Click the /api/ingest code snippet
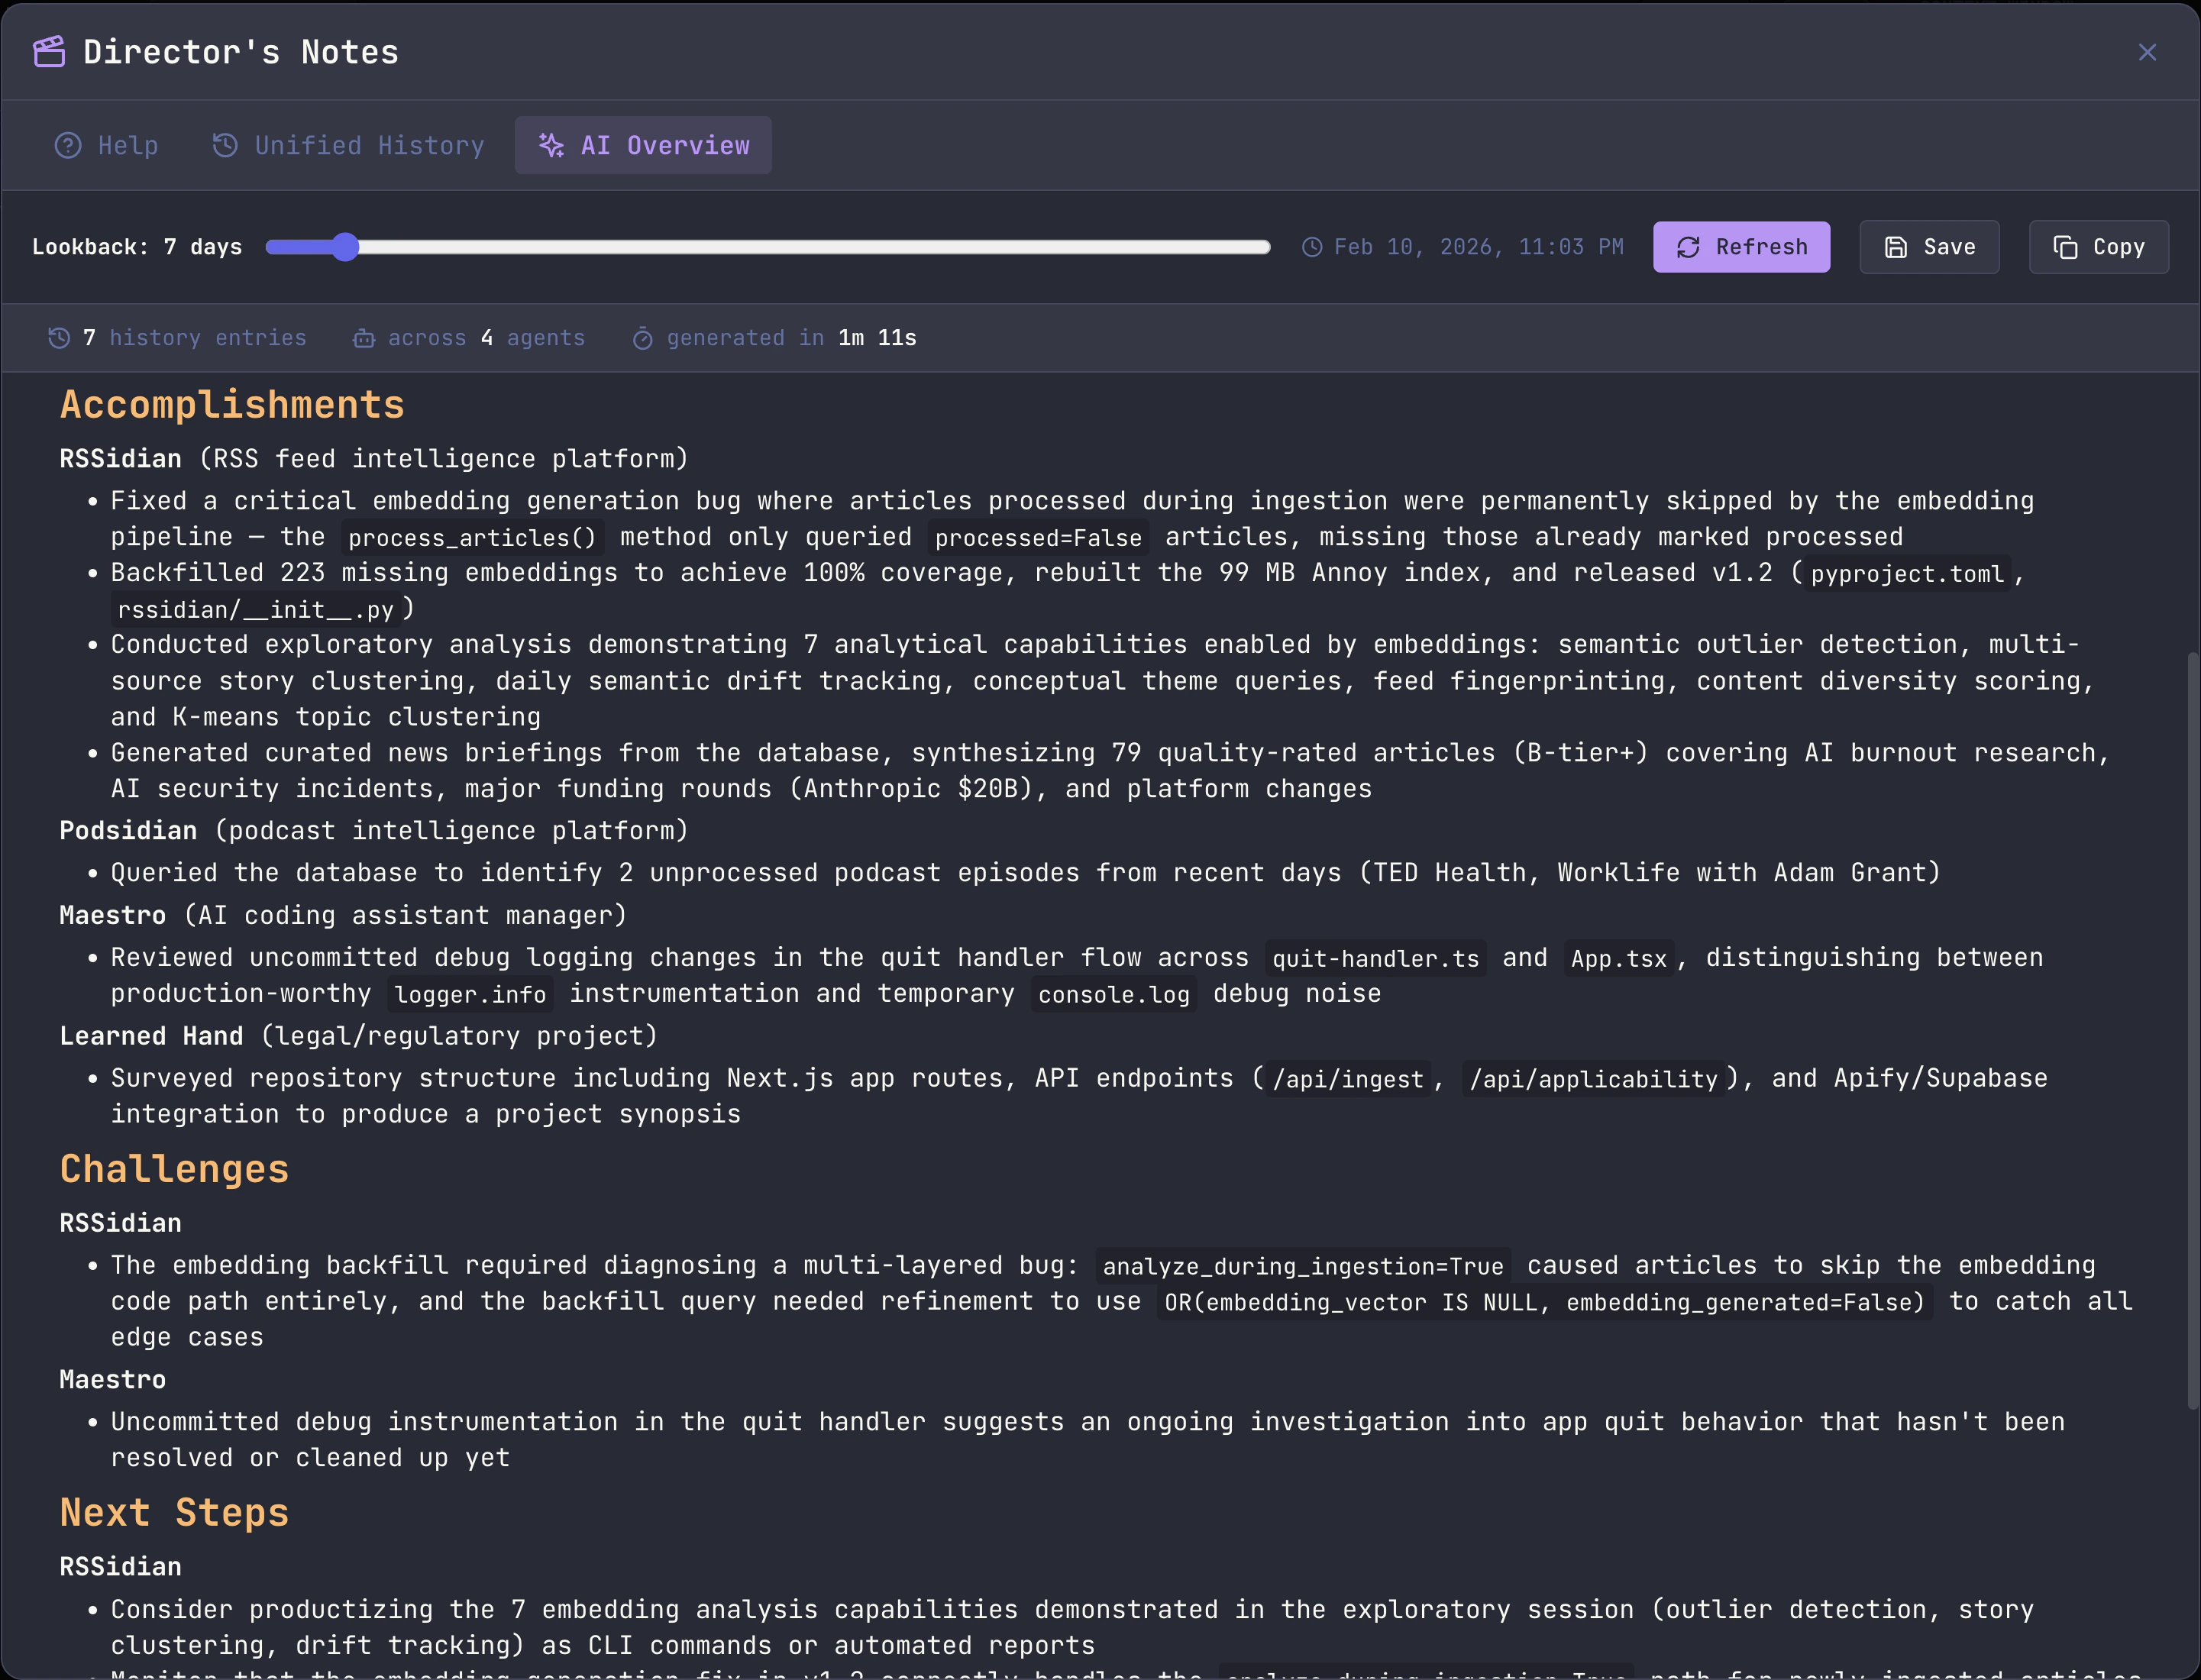 click(1347, 1080)
